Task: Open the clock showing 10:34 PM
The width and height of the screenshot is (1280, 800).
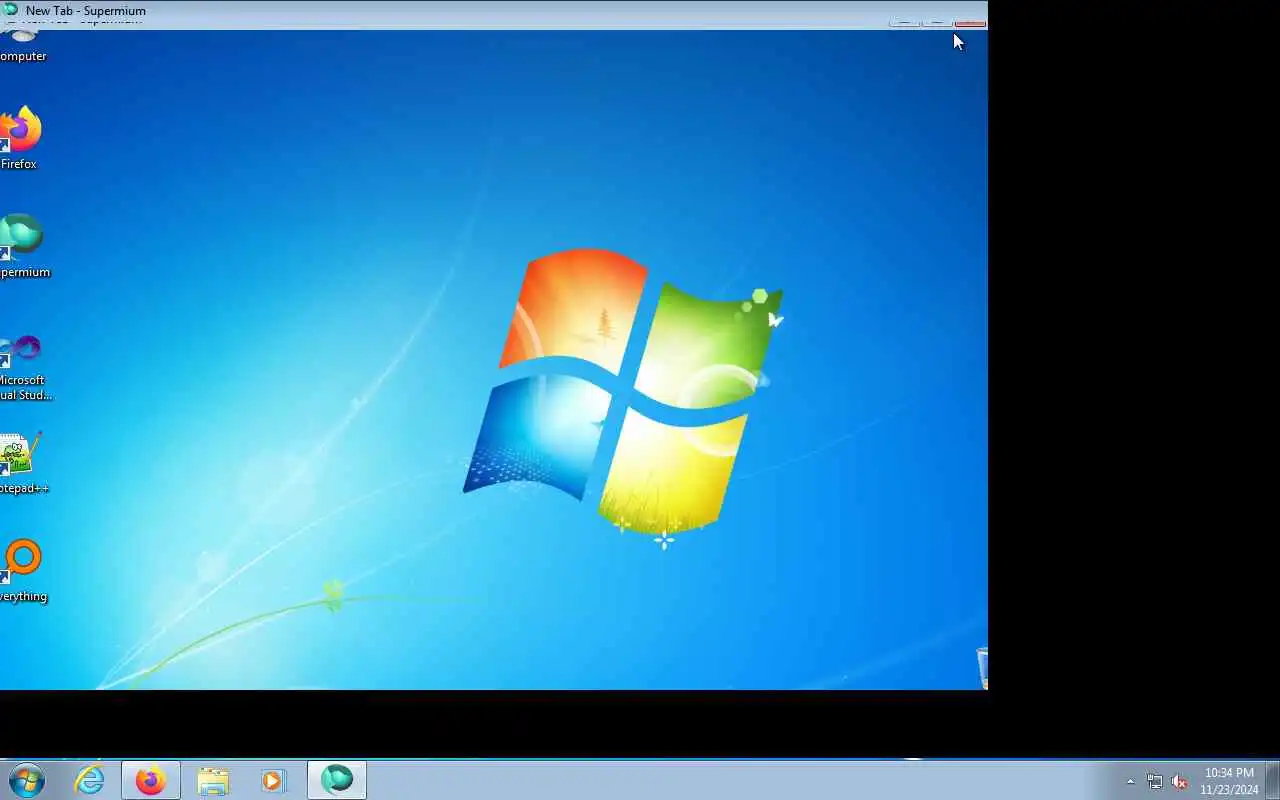Action: pos(1229,781)
